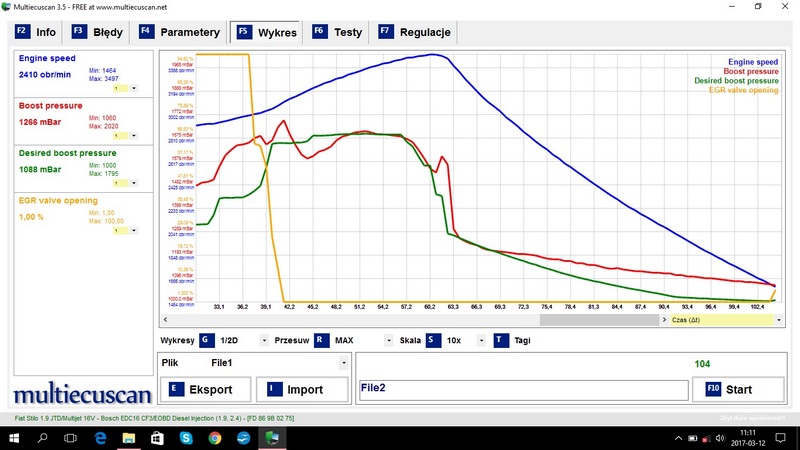
Task: Click the F10 icon beside Start
Action: (713, 389)
